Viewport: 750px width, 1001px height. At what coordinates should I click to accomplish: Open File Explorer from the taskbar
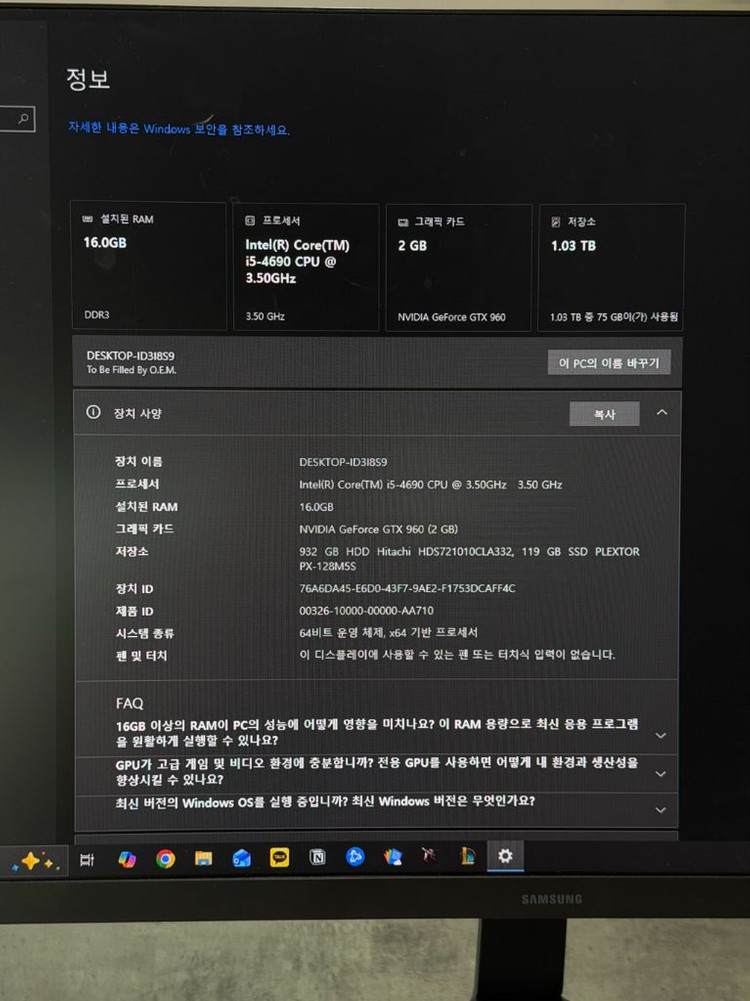pos(203,859)
